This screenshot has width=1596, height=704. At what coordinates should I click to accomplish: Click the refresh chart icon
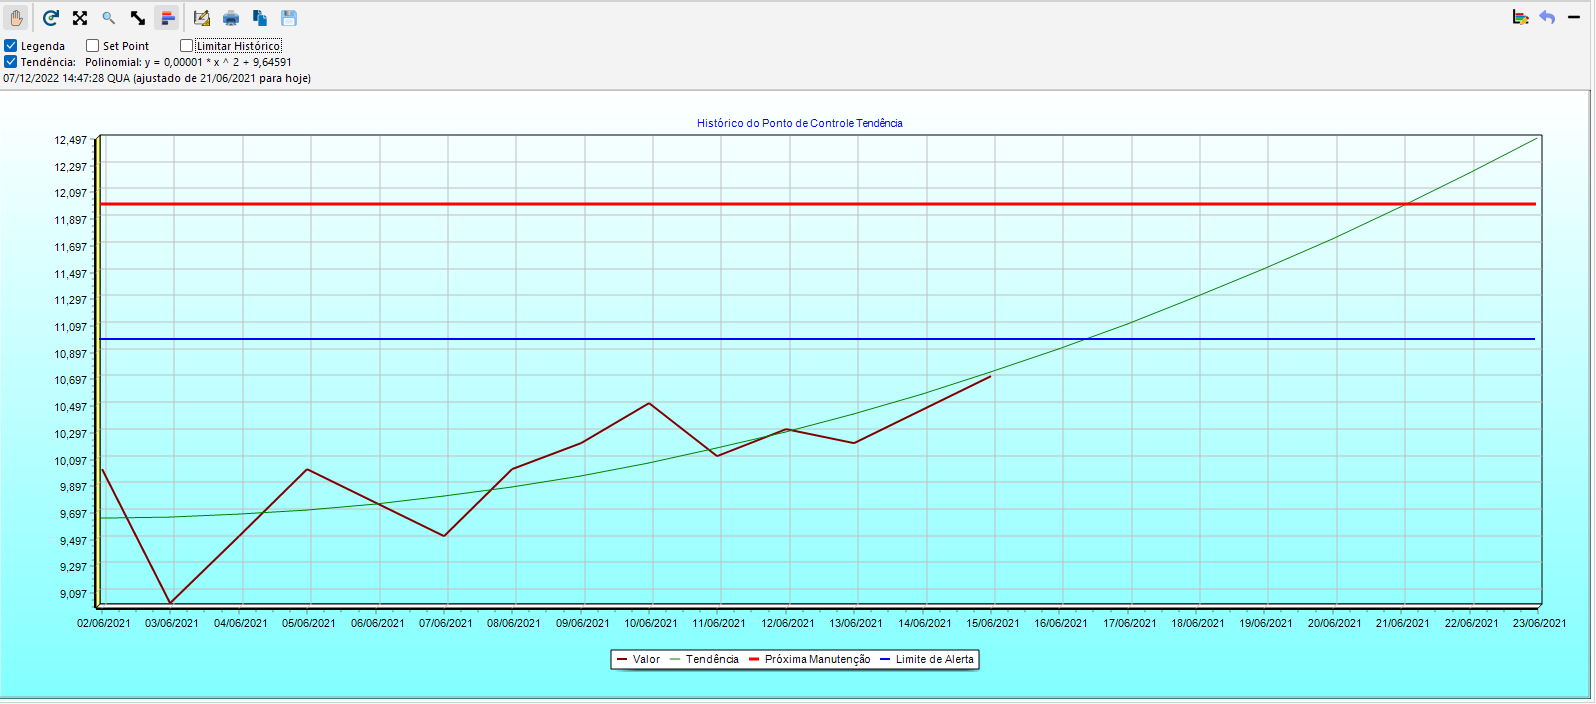click(51, 18)
